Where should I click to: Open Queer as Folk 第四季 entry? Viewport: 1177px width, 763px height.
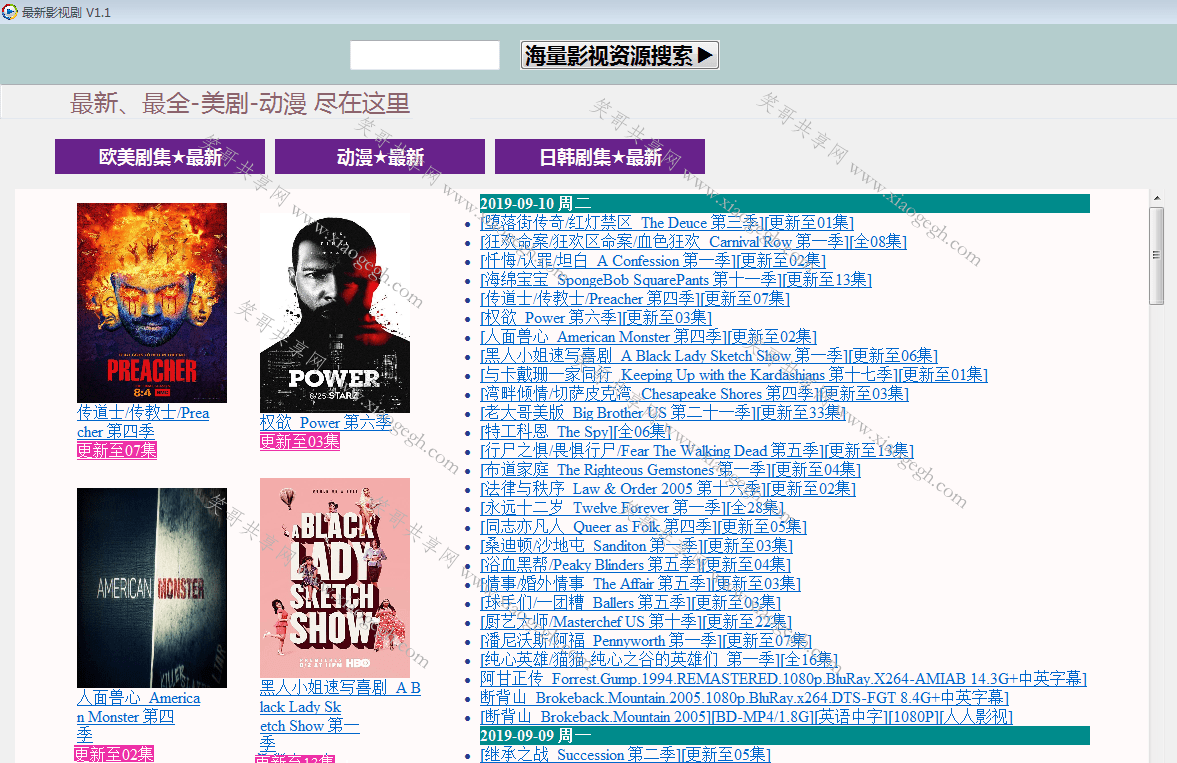click(x=643, y=527)
